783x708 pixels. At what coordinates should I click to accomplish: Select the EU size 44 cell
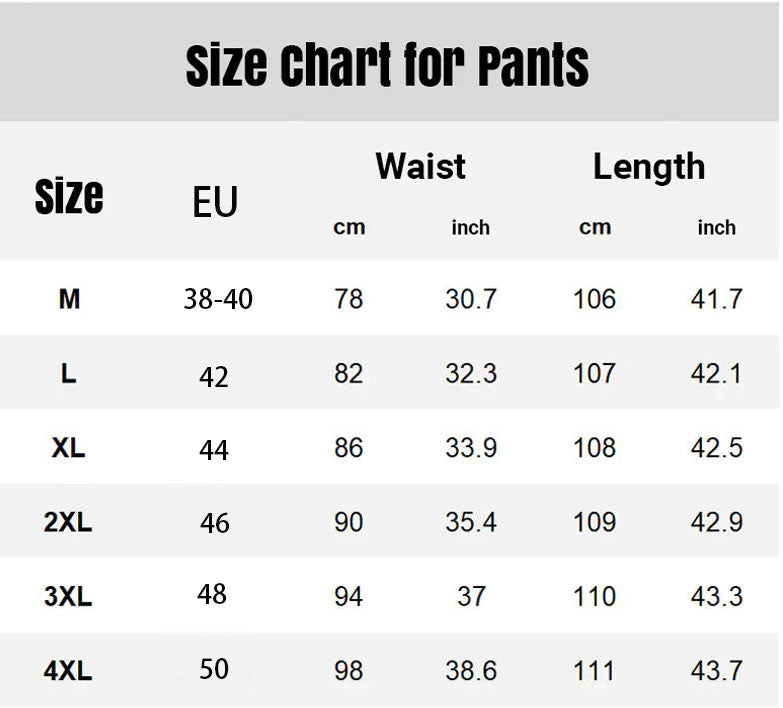click(x=214, y=450)
